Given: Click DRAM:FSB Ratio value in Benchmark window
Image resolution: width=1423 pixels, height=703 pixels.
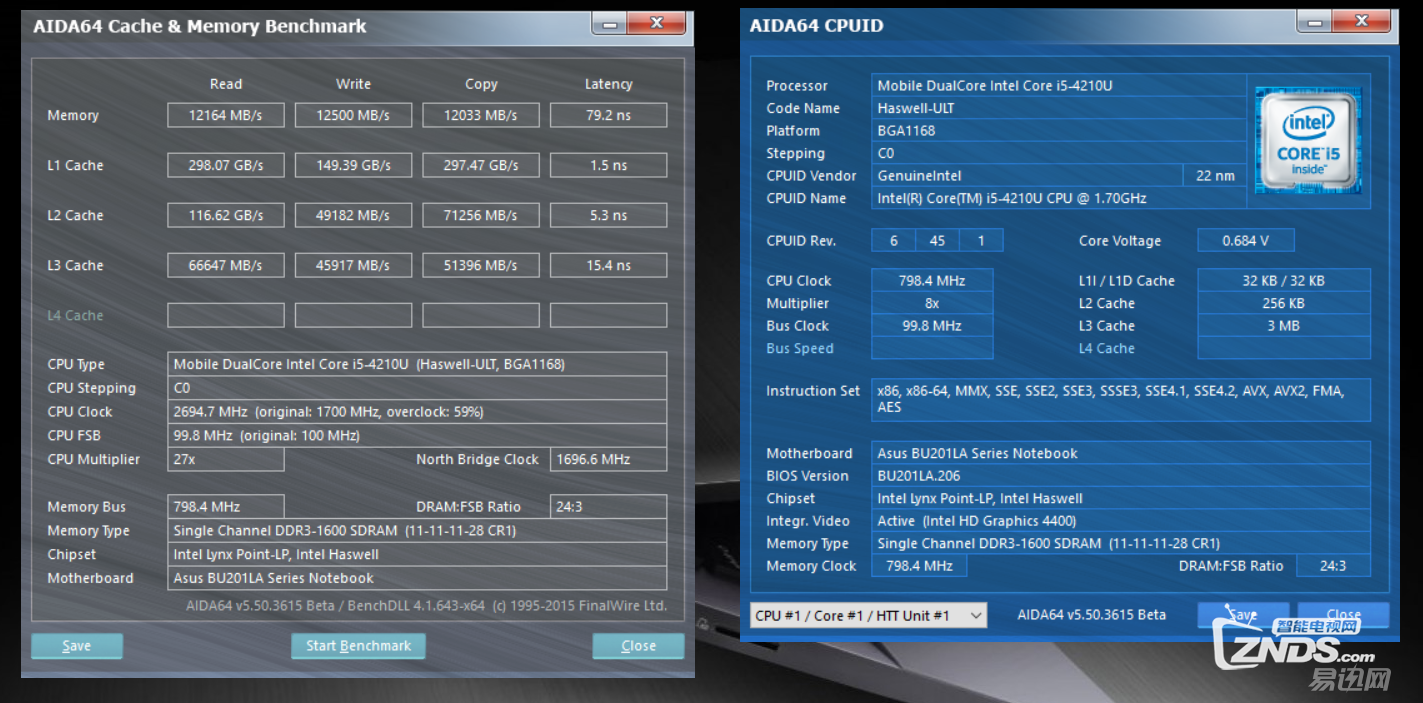Looking at the screenshot, I should pos(608,507).
